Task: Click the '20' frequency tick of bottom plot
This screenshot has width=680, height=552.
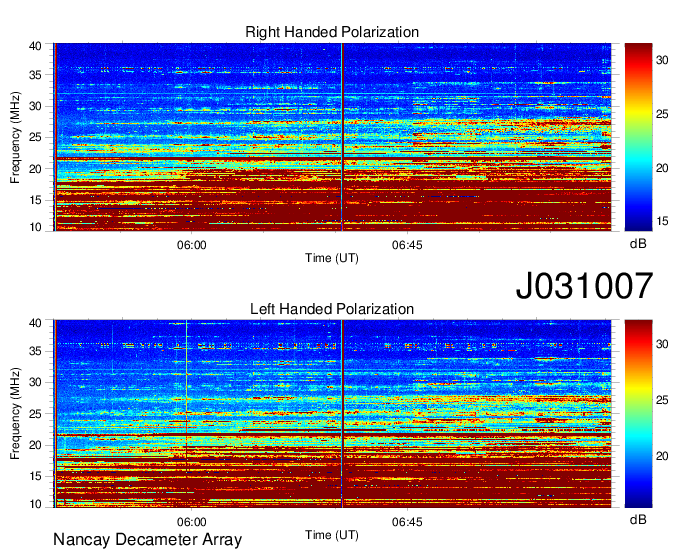Action: coord(36,445)
